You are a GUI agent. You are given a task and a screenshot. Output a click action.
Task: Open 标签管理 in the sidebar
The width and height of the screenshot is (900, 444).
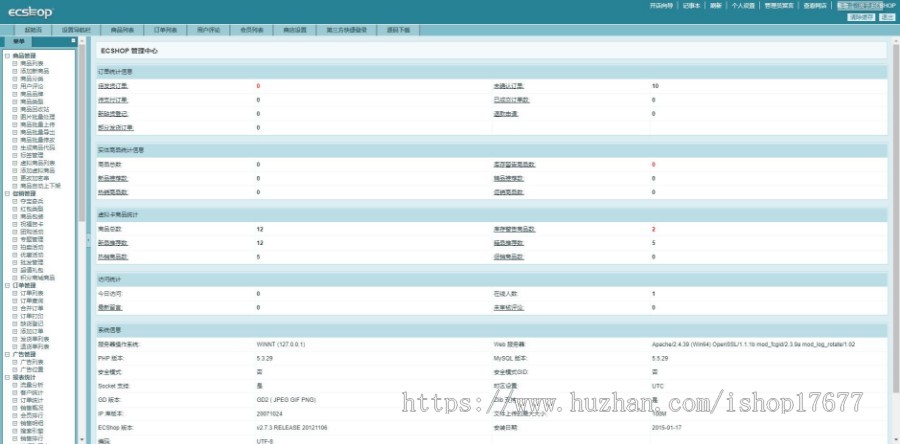(31, 155)
